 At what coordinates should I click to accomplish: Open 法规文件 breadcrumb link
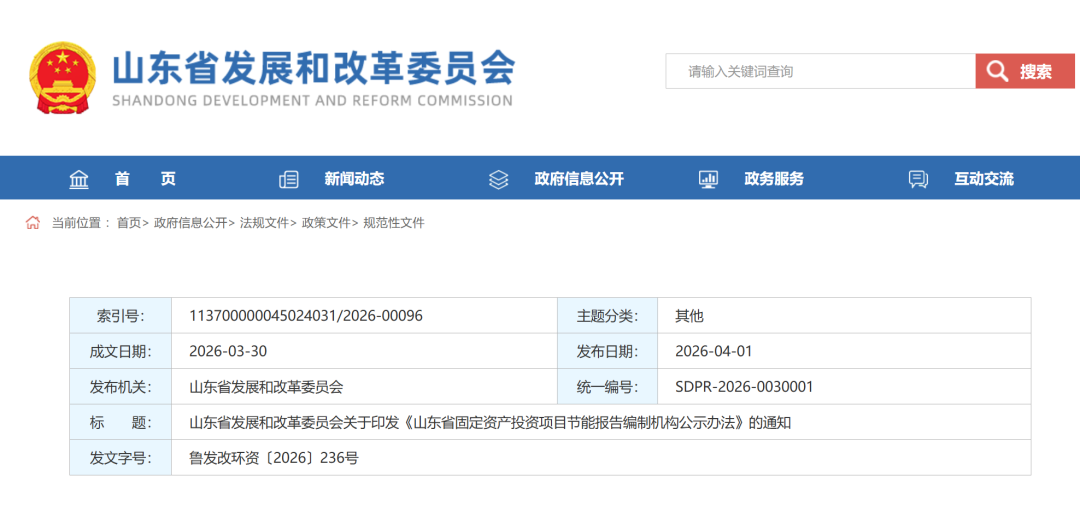264,223
